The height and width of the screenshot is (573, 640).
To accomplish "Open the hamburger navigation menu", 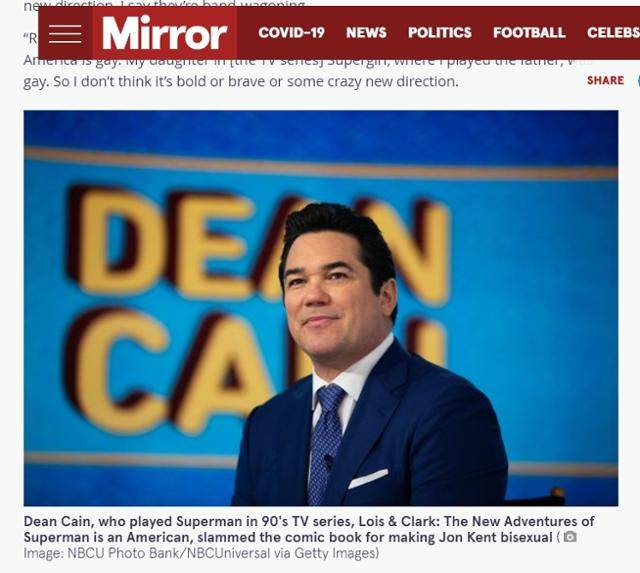I will click(65, 33).
